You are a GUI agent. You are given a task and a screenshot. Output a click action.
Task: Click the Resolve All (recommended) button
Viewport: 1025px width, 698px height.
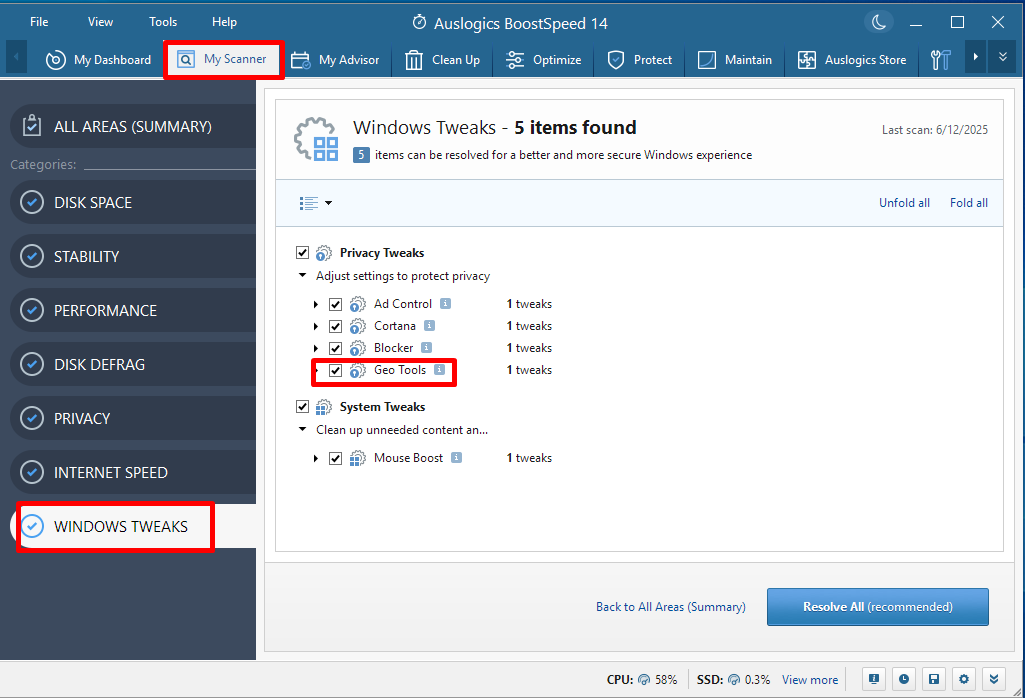(877, 607)
